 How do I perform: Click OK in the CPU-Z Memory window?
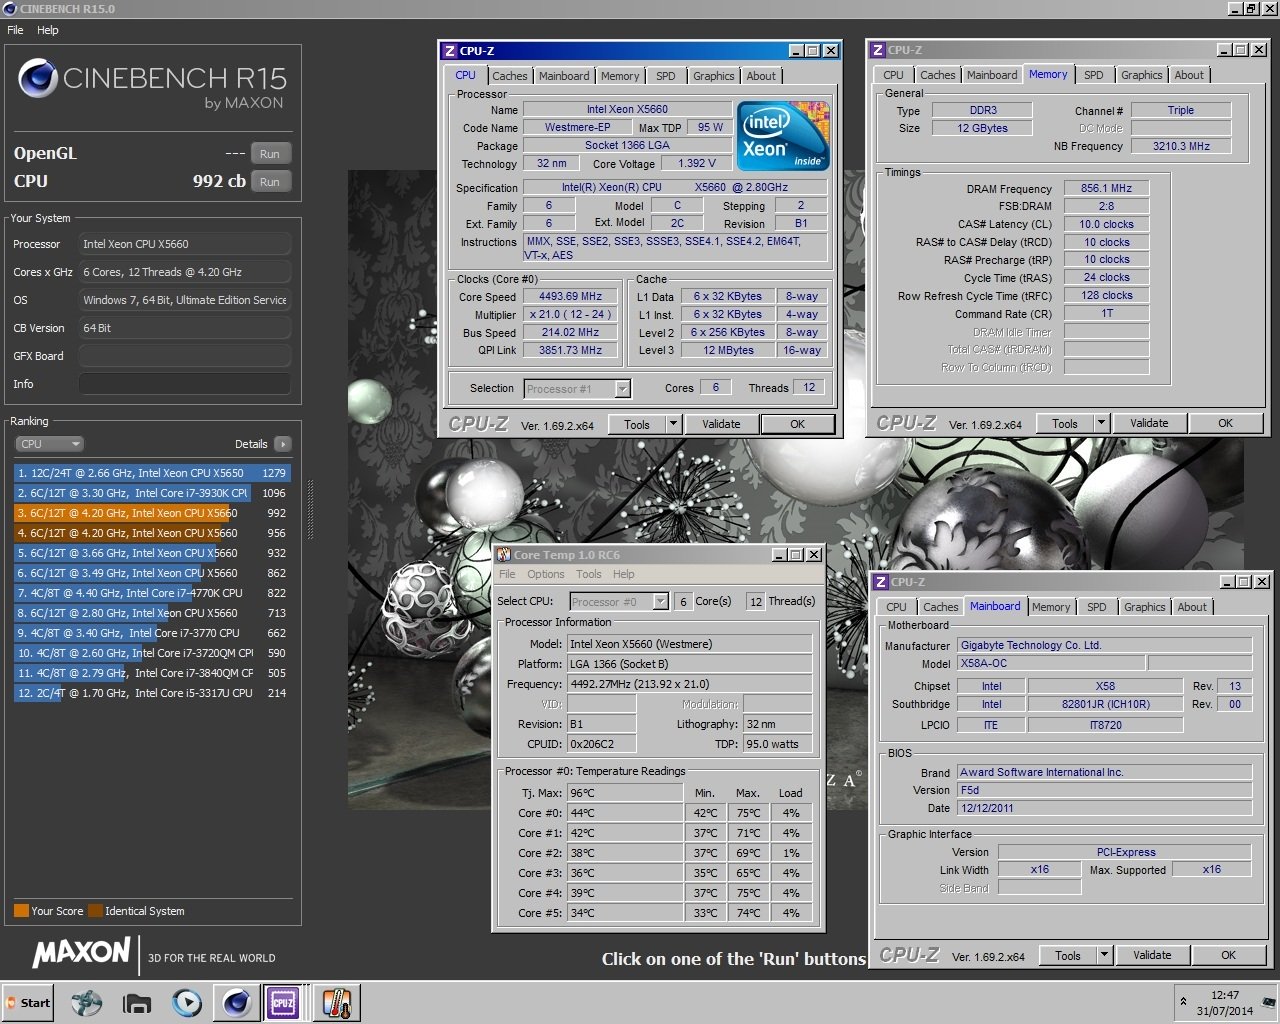(1225, 423)
